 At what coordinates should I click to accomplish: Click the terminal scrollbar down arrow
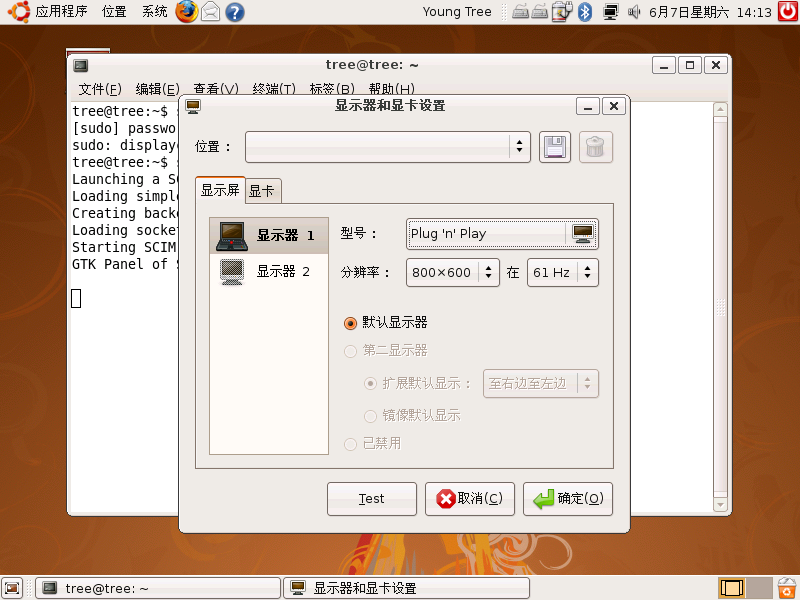[720, 505]
